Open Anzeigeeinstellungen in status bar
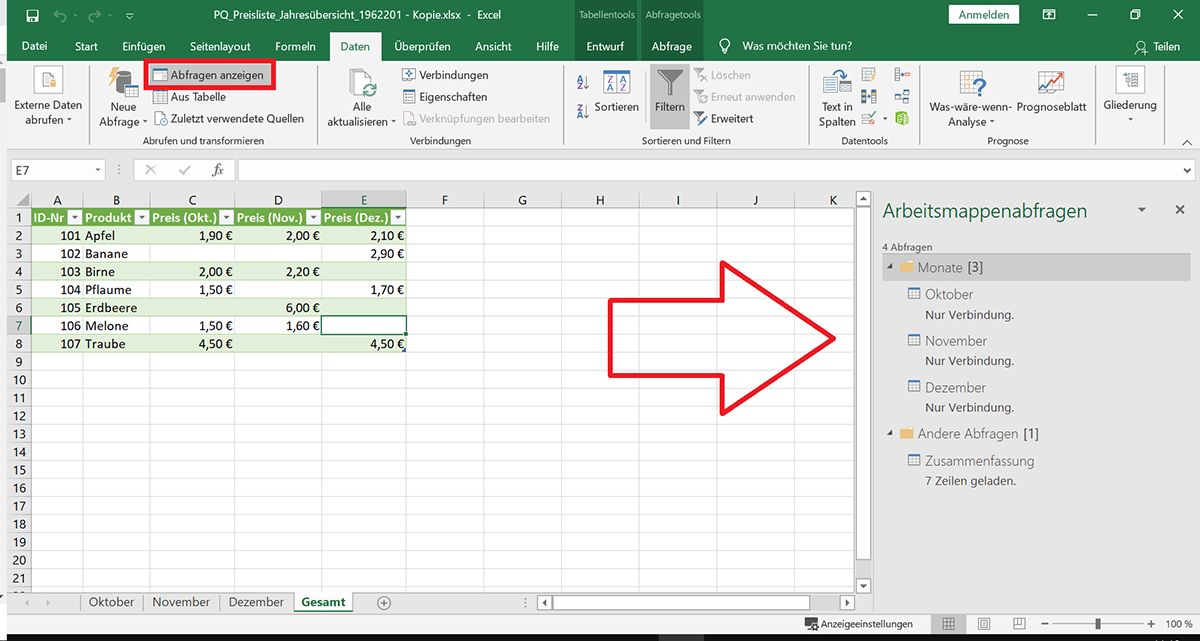This screenshot has height=641, width=1200. point(859,624)
